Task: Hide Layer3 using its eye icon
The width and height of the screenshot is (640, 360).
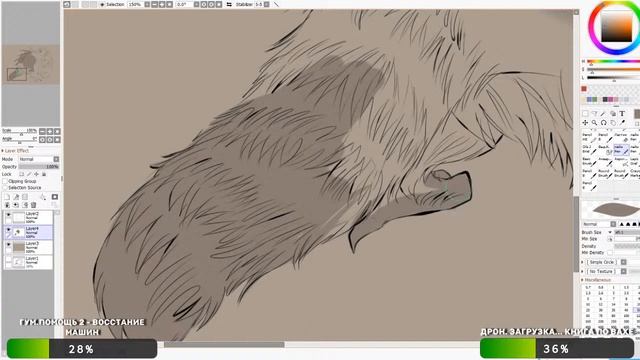Action: tap(8, 244)
